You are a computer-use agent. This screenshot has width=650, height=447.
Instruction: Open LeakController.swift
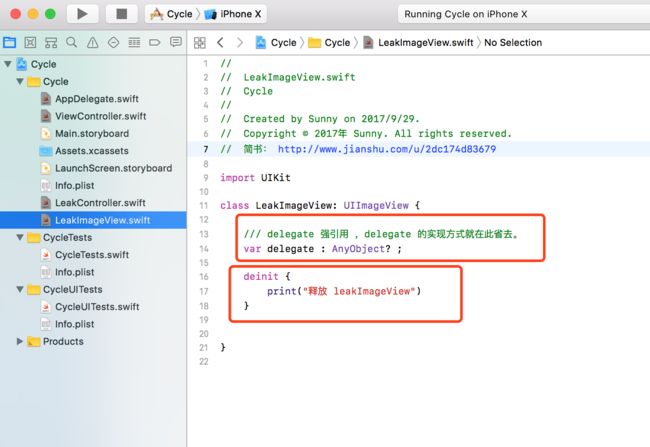pyautogui.click(x=93, y=203)
